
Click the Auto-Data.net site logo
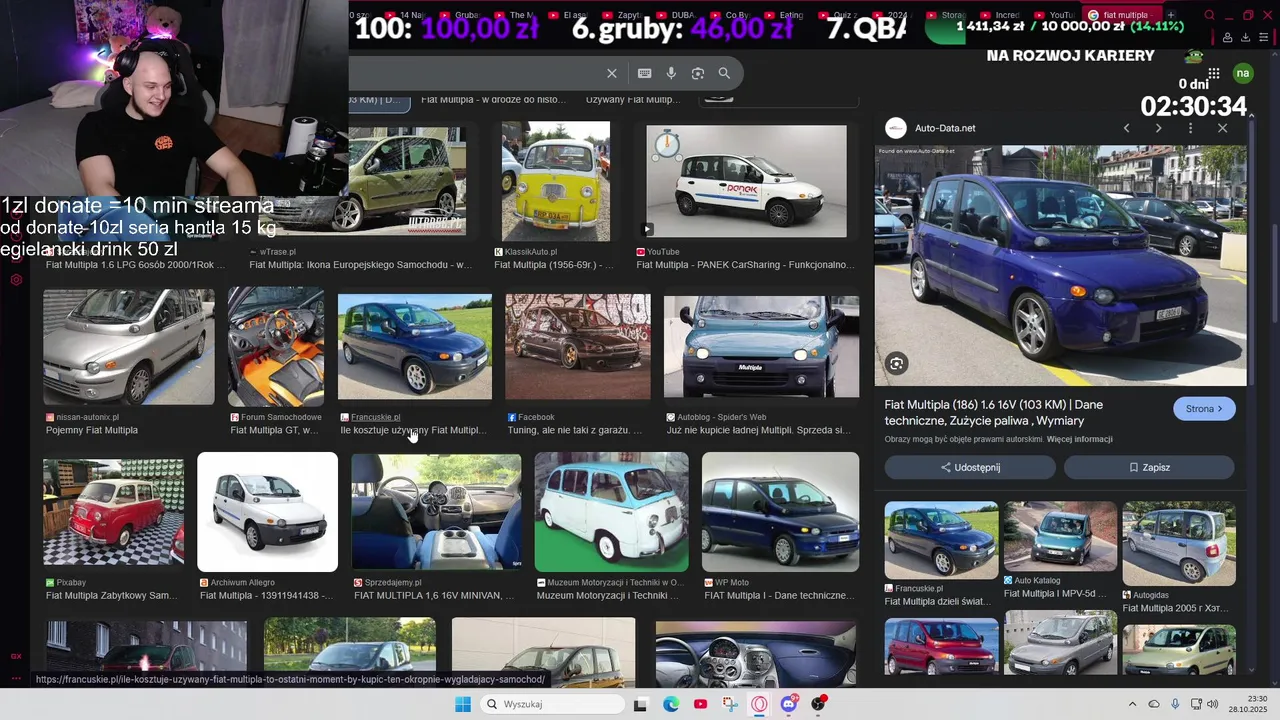(896, 128)
